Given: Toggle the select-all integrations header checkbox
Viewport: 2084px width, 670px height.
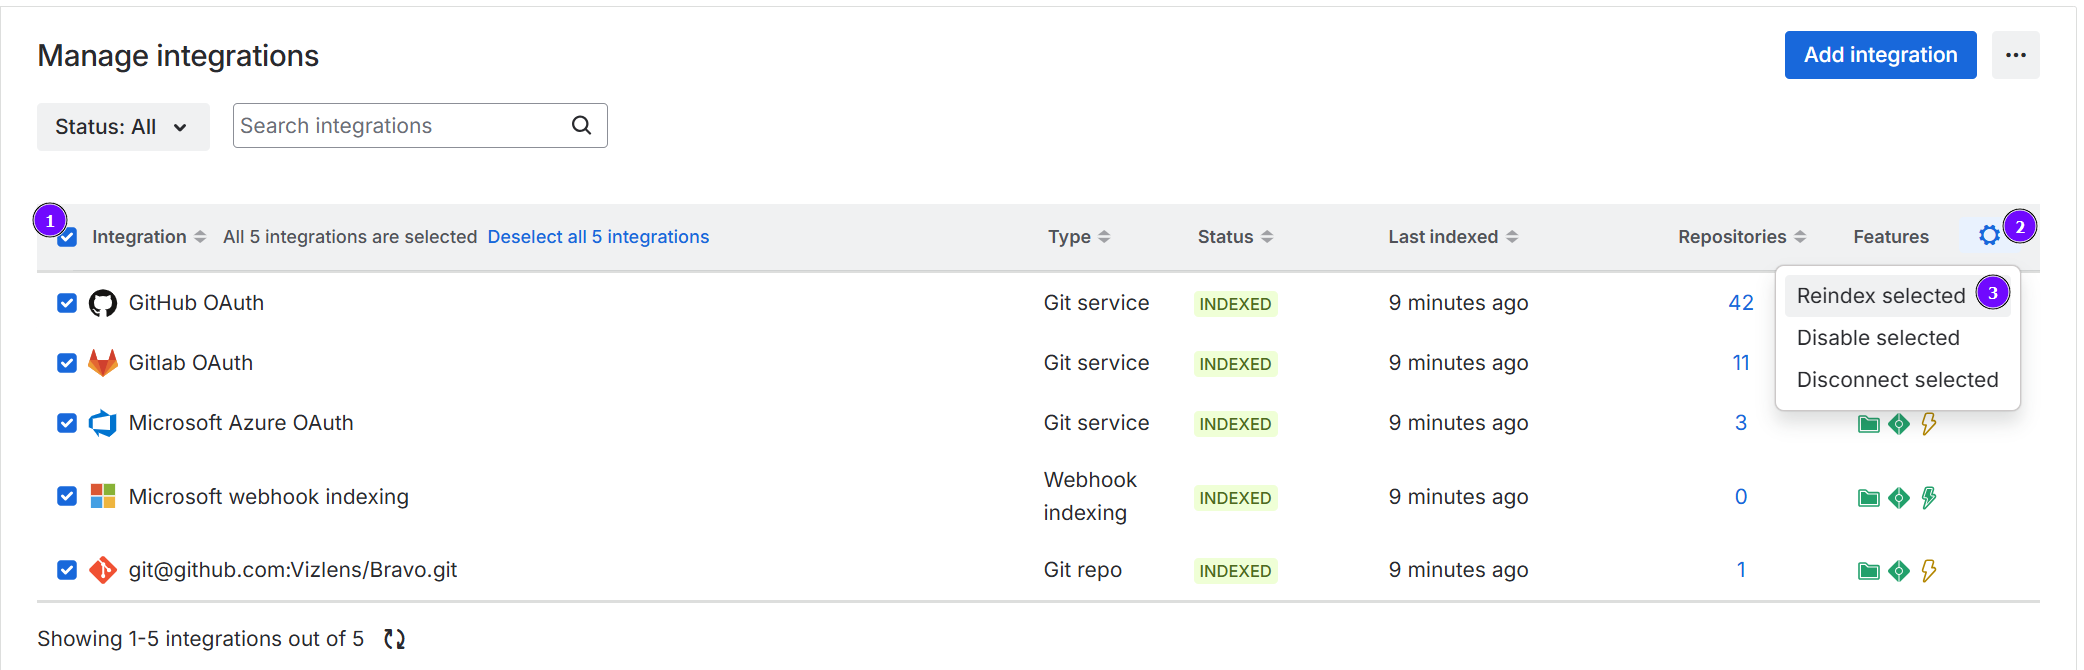Looking at the screenshot, I should pyautogui.click(x=67, y=238).
